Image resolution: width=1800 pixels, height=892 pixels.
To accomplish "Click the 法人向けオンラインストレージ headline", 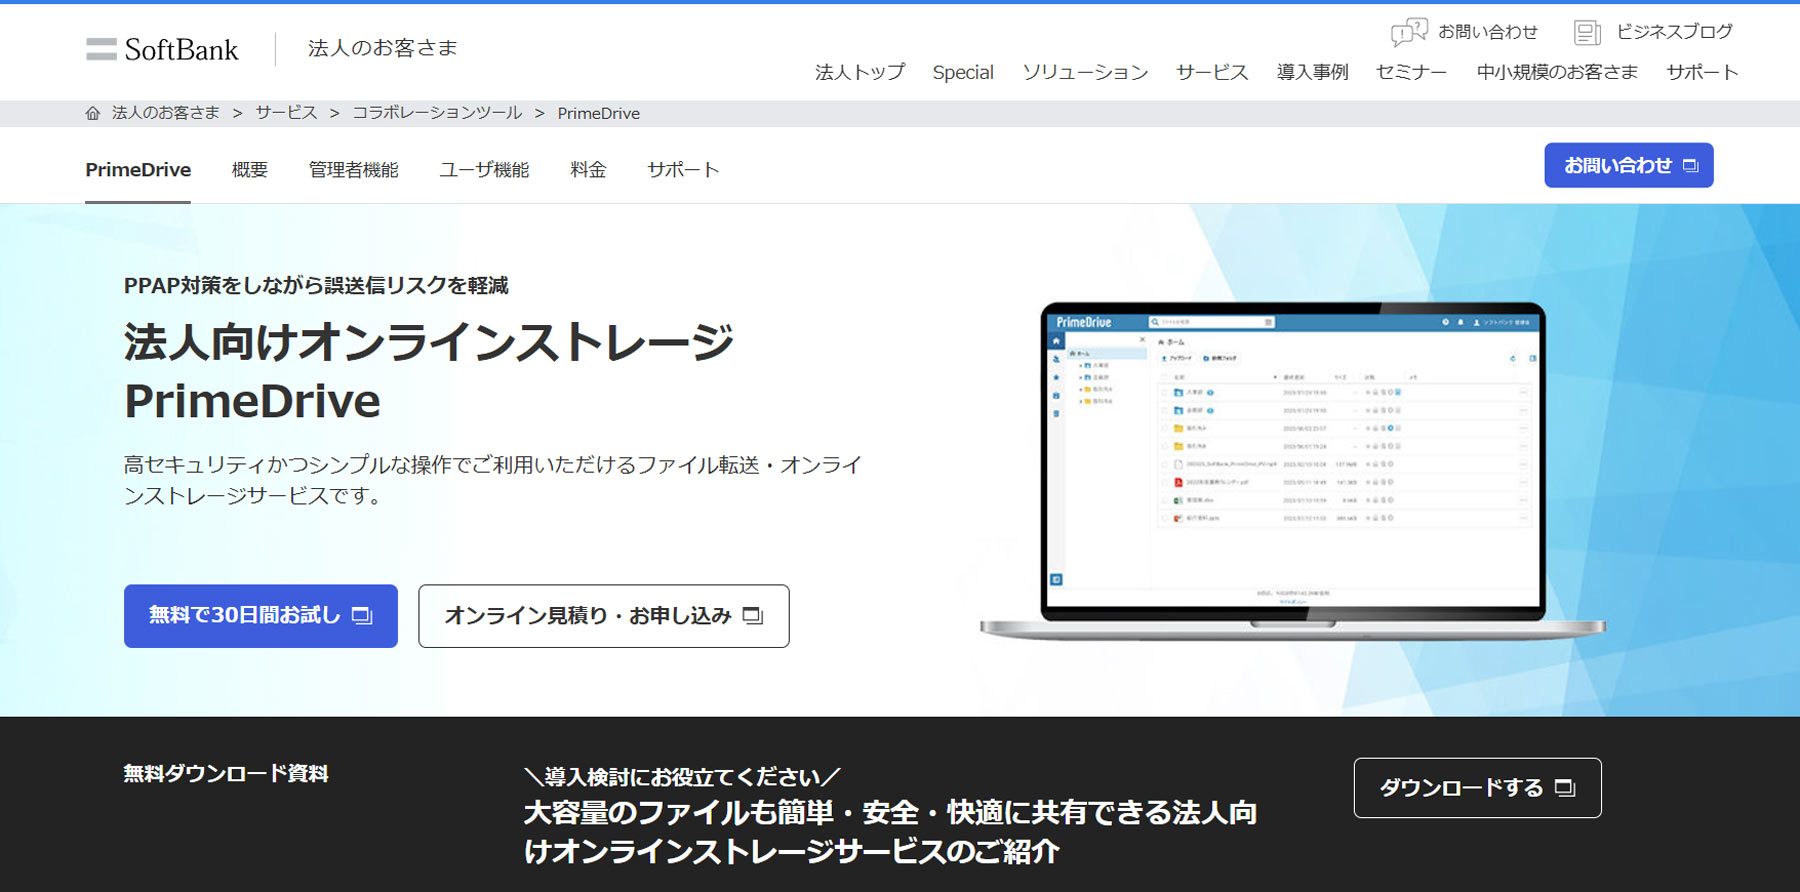I will [429, 343].
